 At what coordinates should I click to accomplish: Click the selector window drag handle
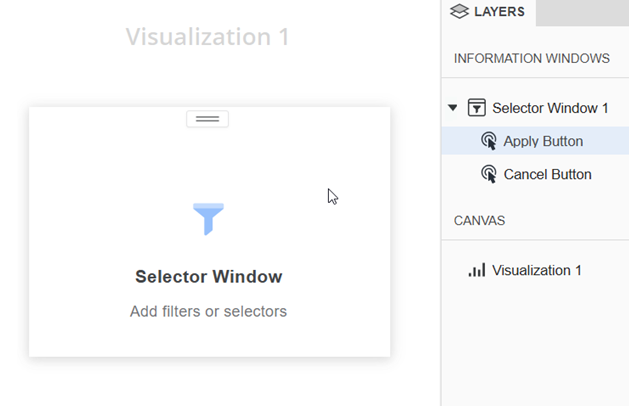[207, 119]
